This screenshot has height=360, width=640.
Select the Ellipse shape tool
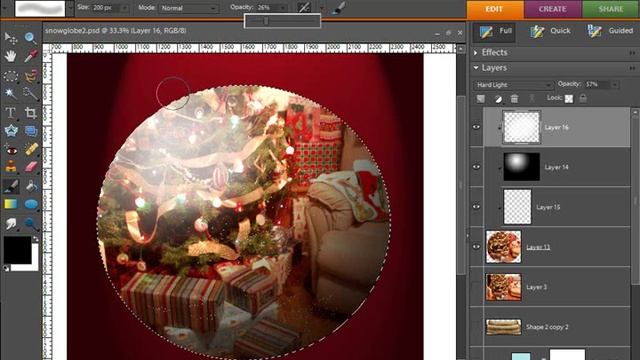pos(31,204)
